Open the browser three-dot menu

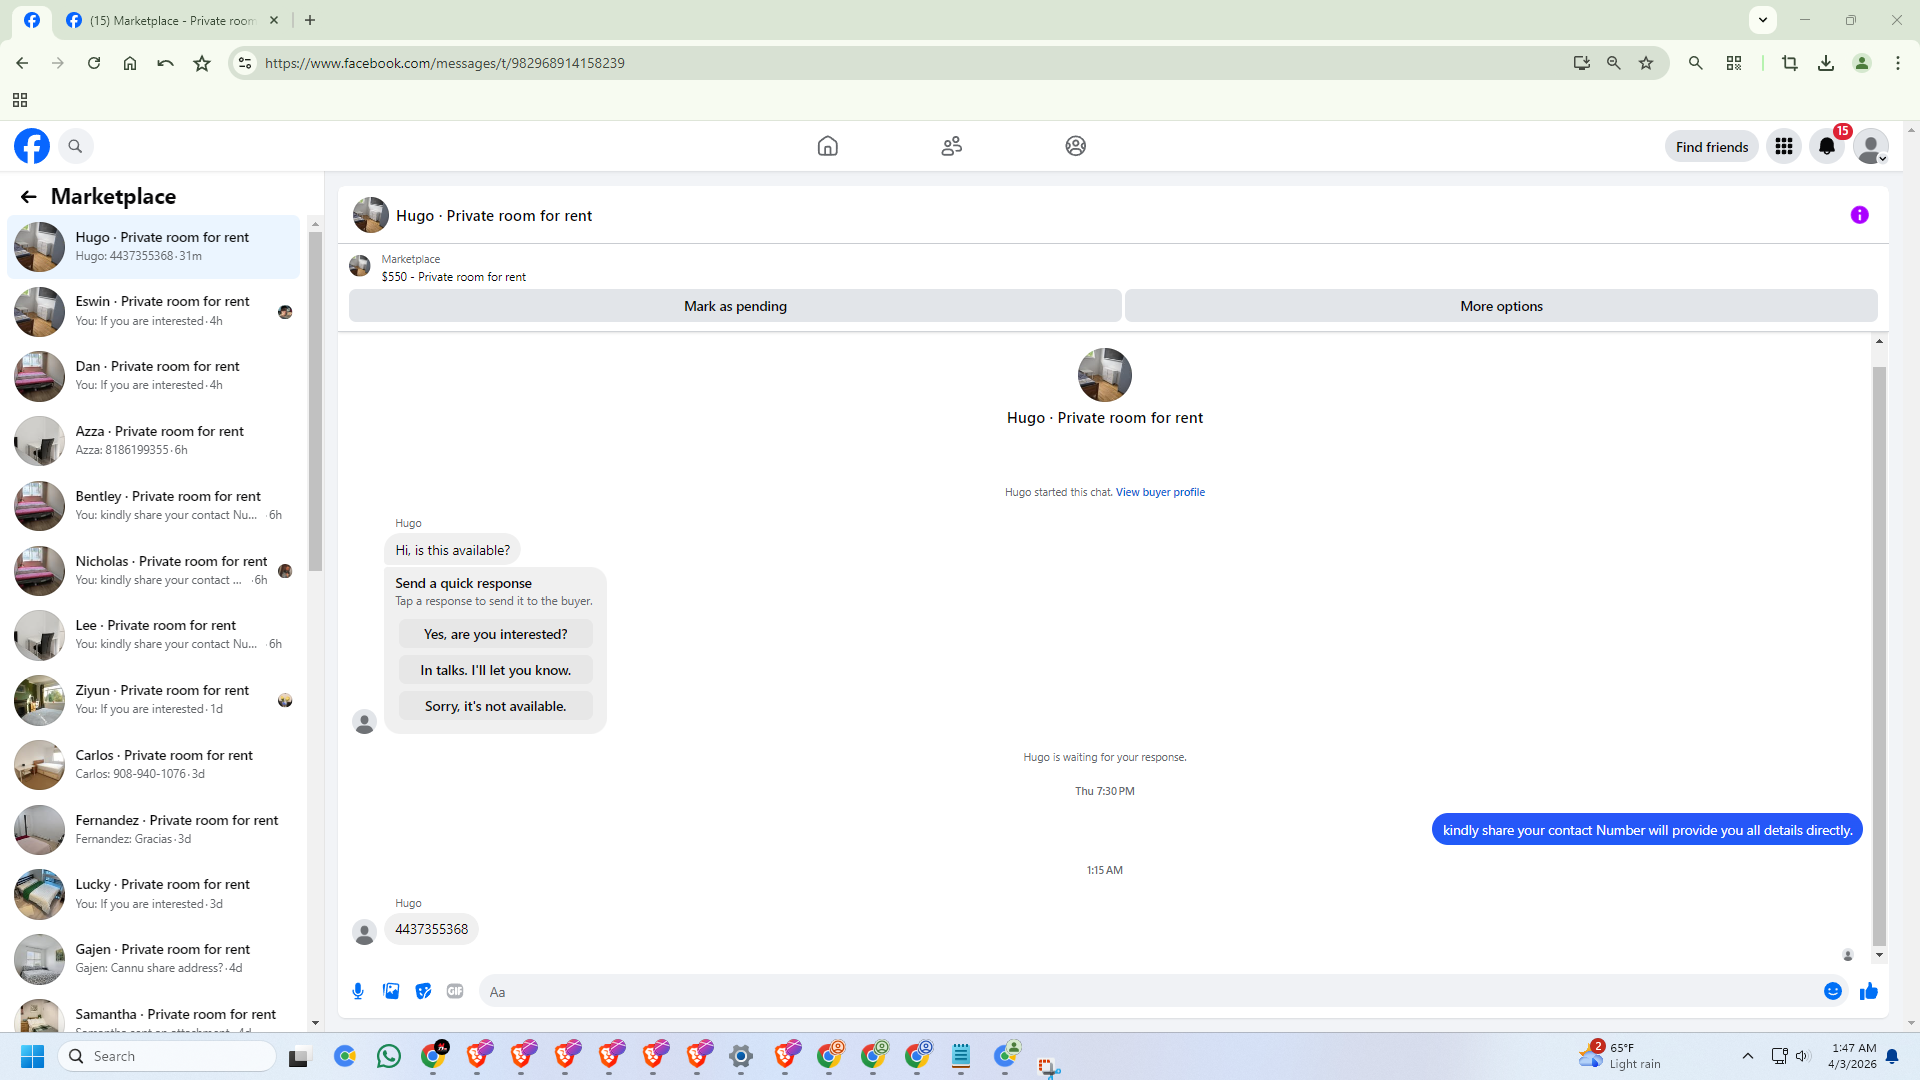point(1898,63)
